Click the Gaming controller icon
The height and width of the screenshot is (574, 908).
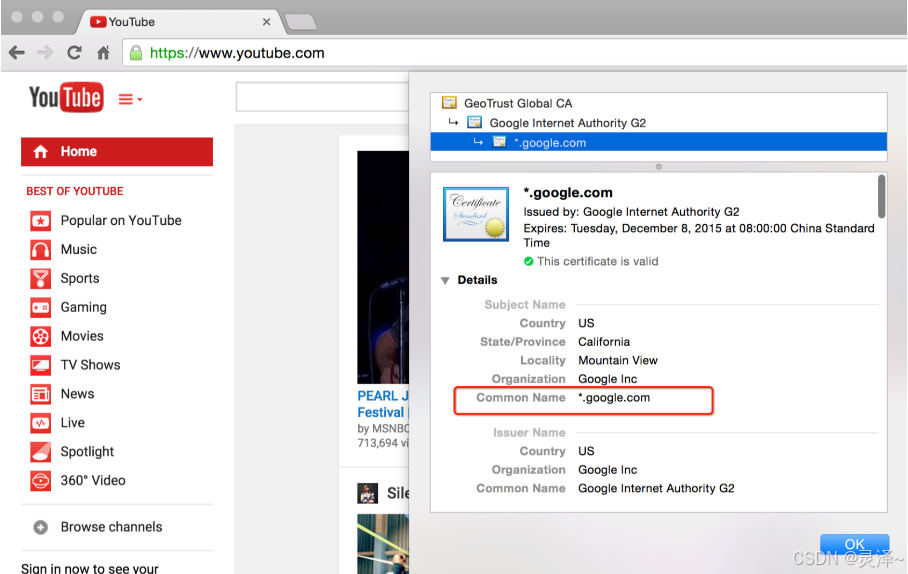tap(41, 308)
